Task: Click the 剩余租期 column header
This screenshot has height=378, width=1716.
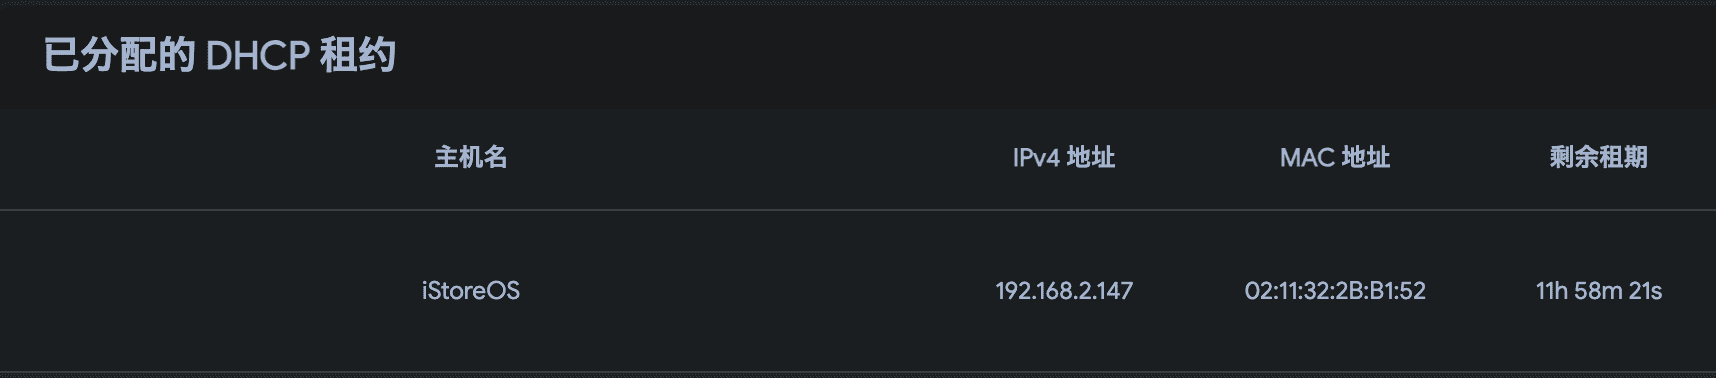Action: tap(1599, 157)
